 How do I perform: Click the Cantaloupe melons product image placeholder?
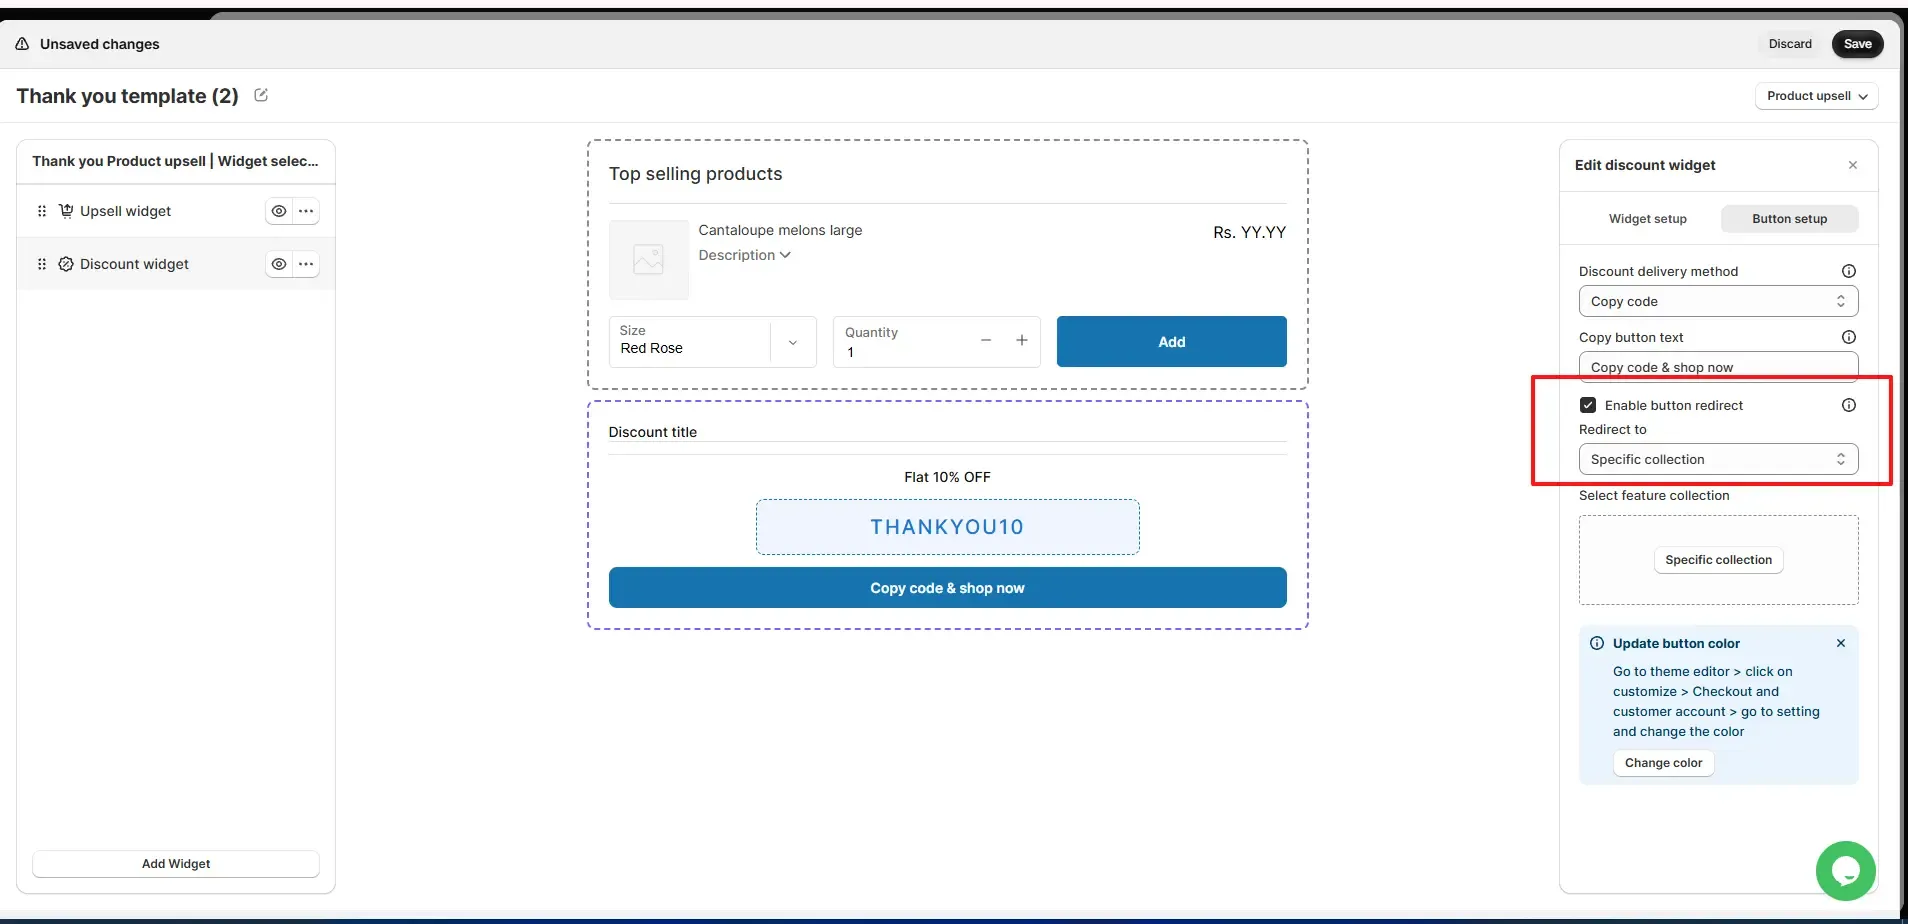tap(649, 260)
